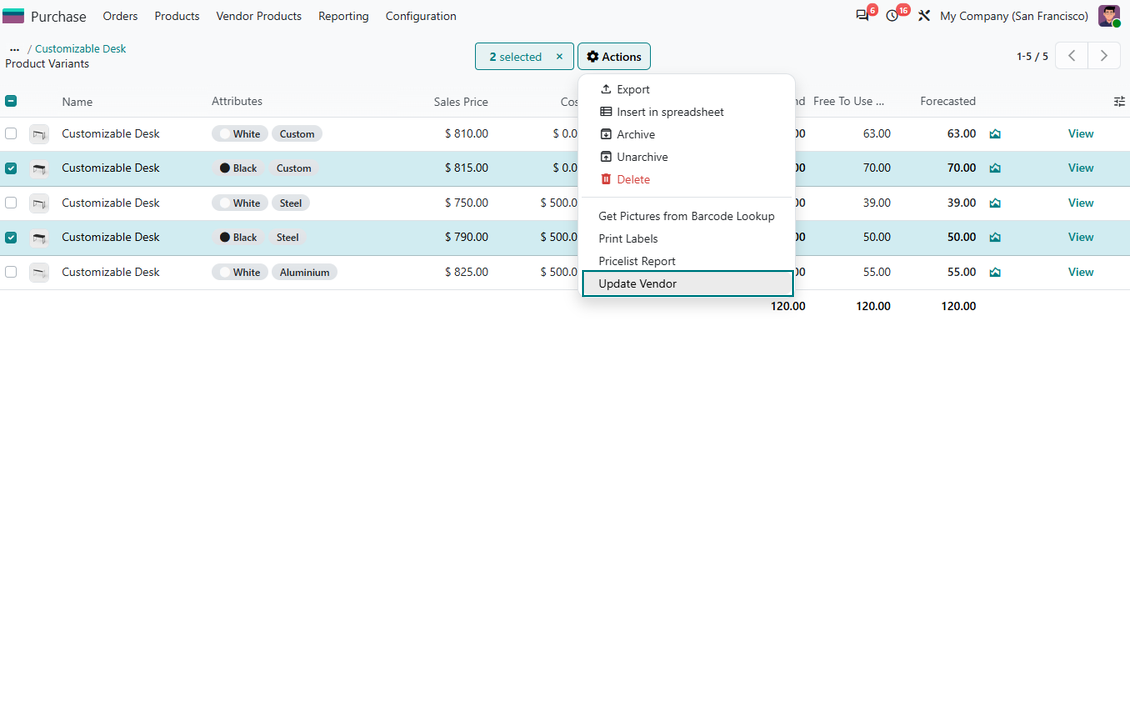Sort by the Name column header
1130x717 pixels.
point(77,102)
